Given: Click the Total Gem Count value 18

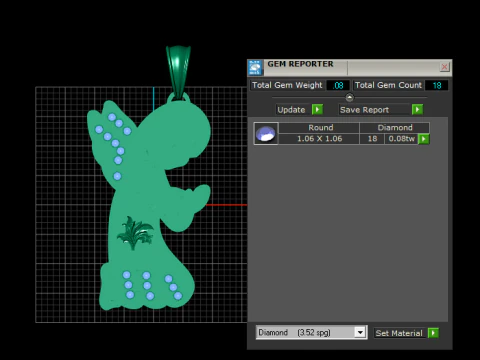Looking at the screenshot, I should [437, 85].
